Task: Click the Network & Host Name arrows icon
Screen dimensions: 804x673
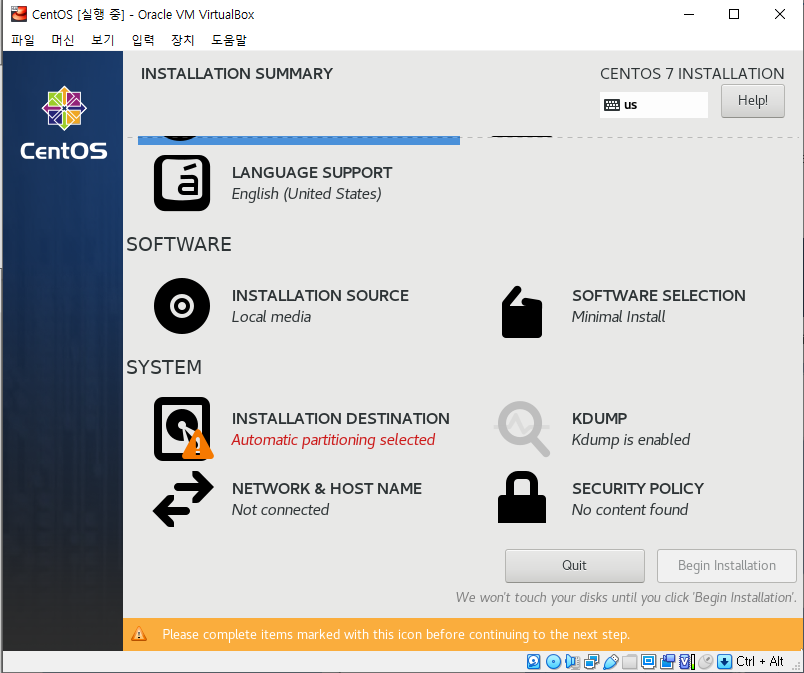Action: (183, 499)
